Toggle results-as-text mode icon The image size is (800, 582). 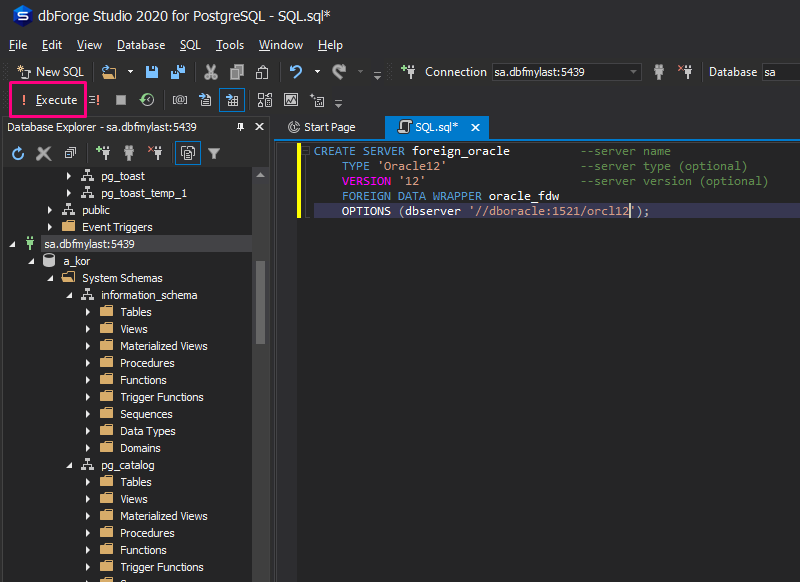click(205, 100)
